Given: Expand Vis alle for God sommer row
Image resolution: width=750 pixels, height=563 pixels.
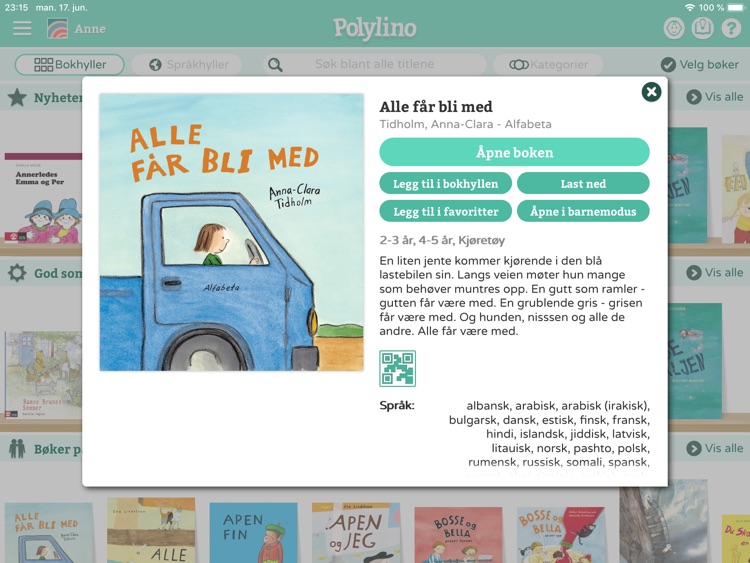Looking at the screenshot, I should 715,273.
